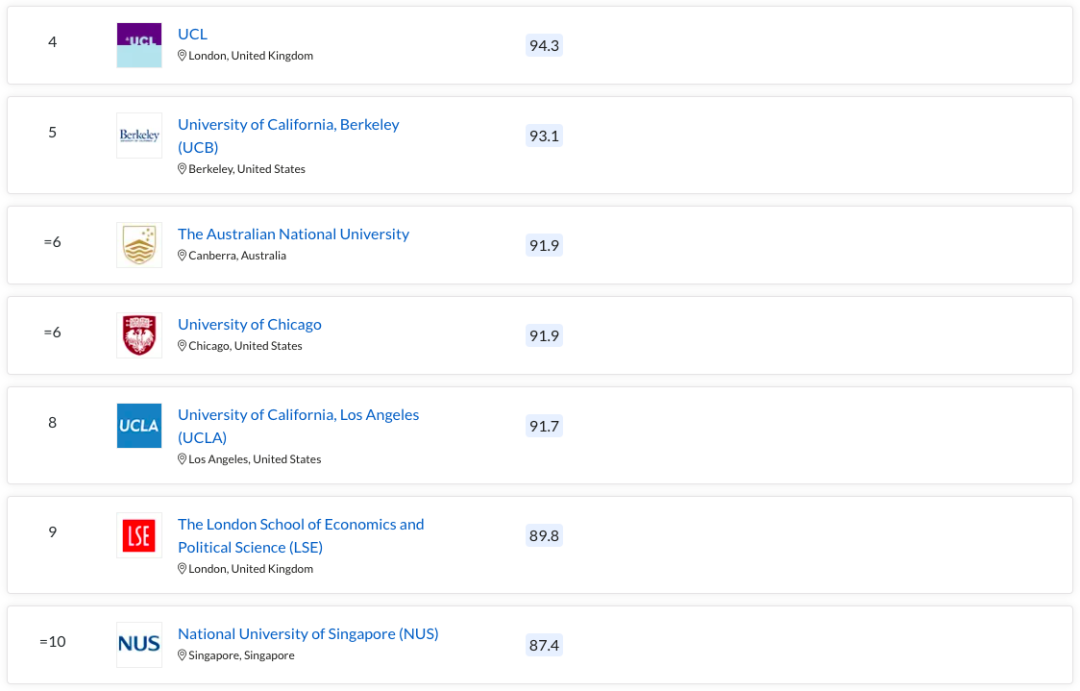Open University of California, Berkeley link
This screenshot has height=691, width=1080.
(289, 136)
